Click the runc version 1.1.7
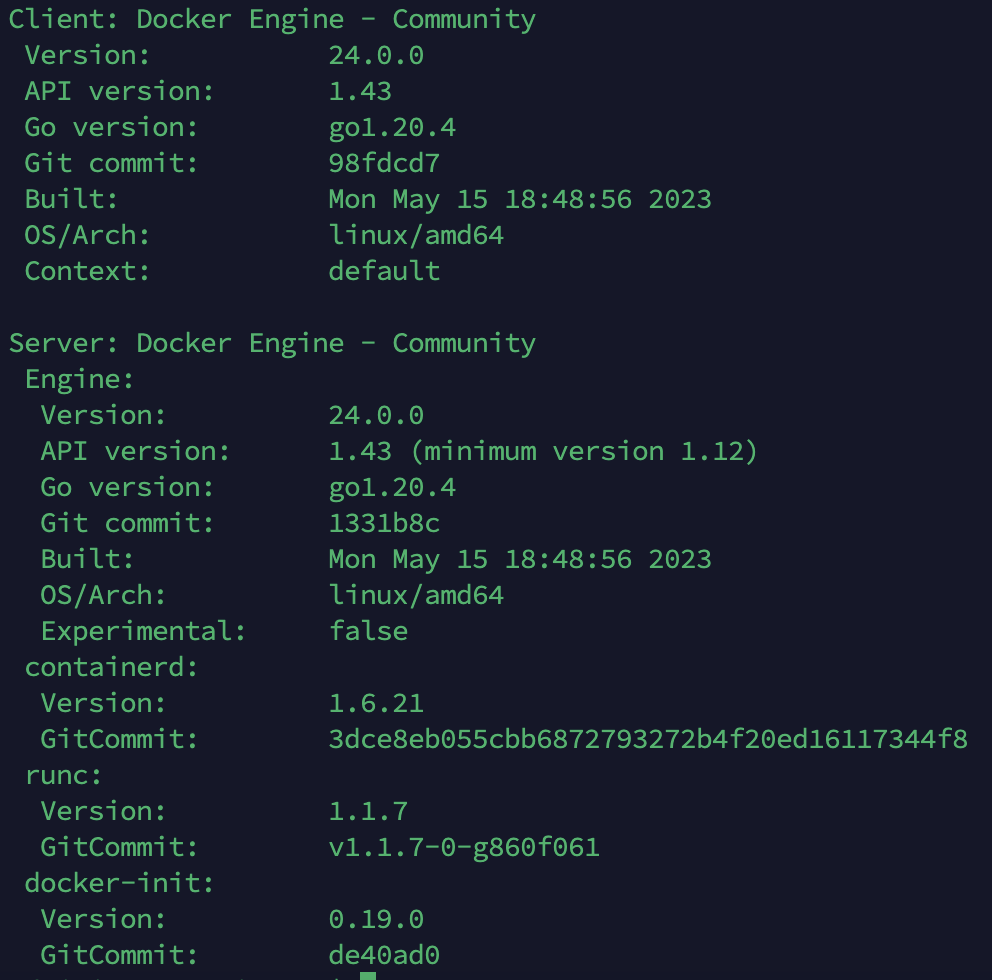The image size is (992, 980). click(x=368, y=812)
